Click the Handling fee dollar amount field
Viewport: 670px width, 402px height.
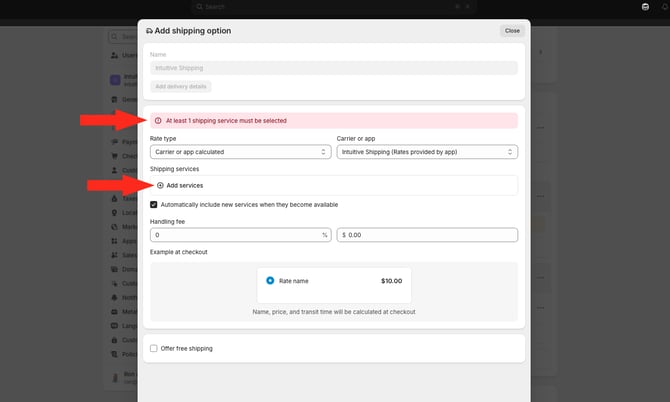(x=427, y=235)
